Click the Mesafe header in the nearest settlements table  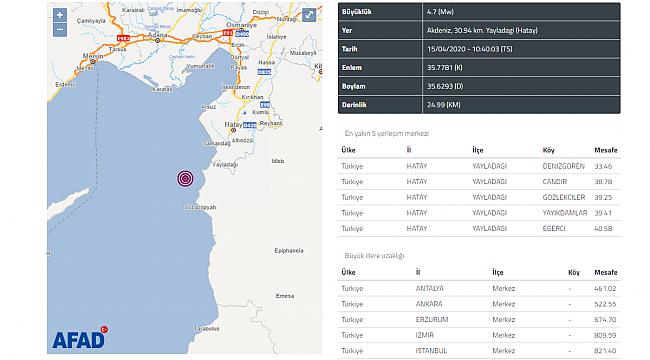click(606, 150)
